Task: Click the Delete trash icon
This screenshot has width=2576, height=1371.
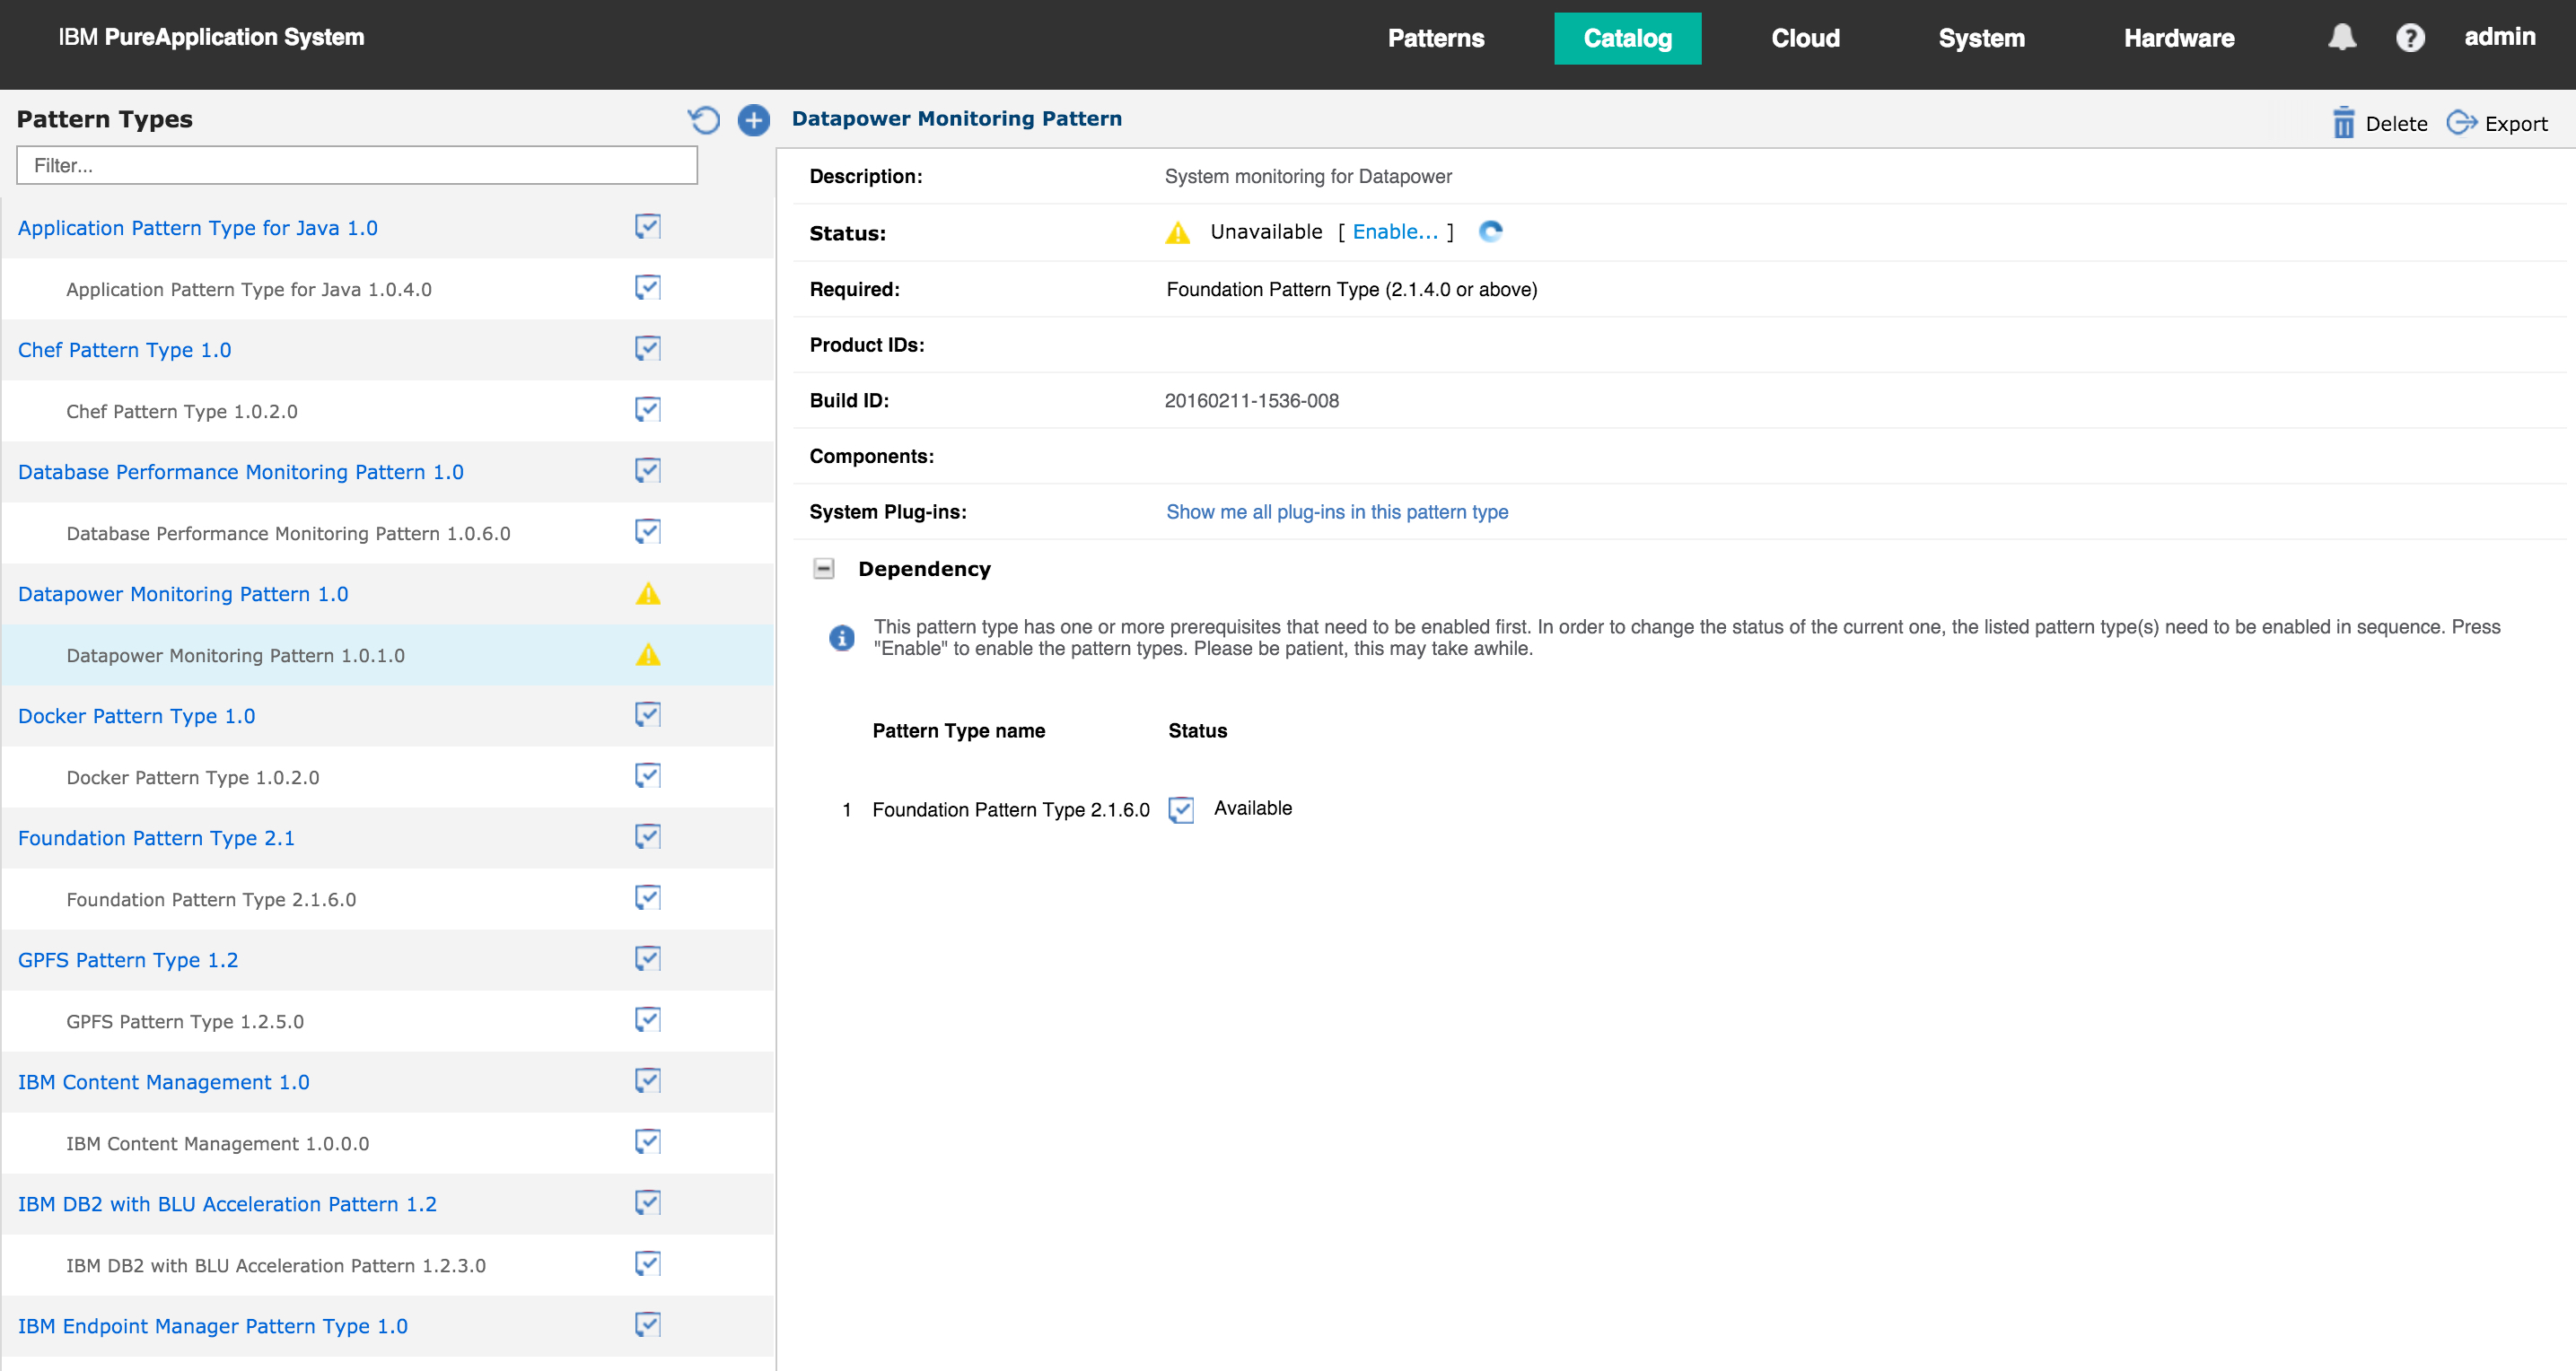Action: [2343, 123]
